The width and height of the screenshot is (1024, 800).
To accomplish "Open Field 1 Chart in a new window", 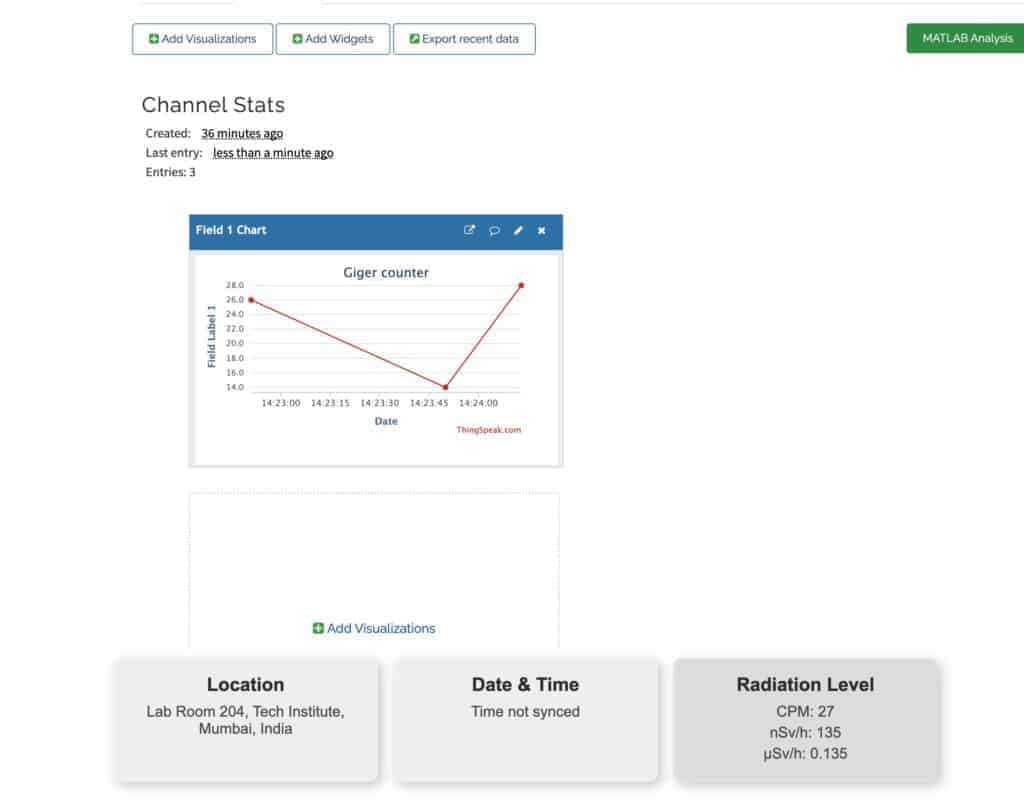I will coord(470,230).
